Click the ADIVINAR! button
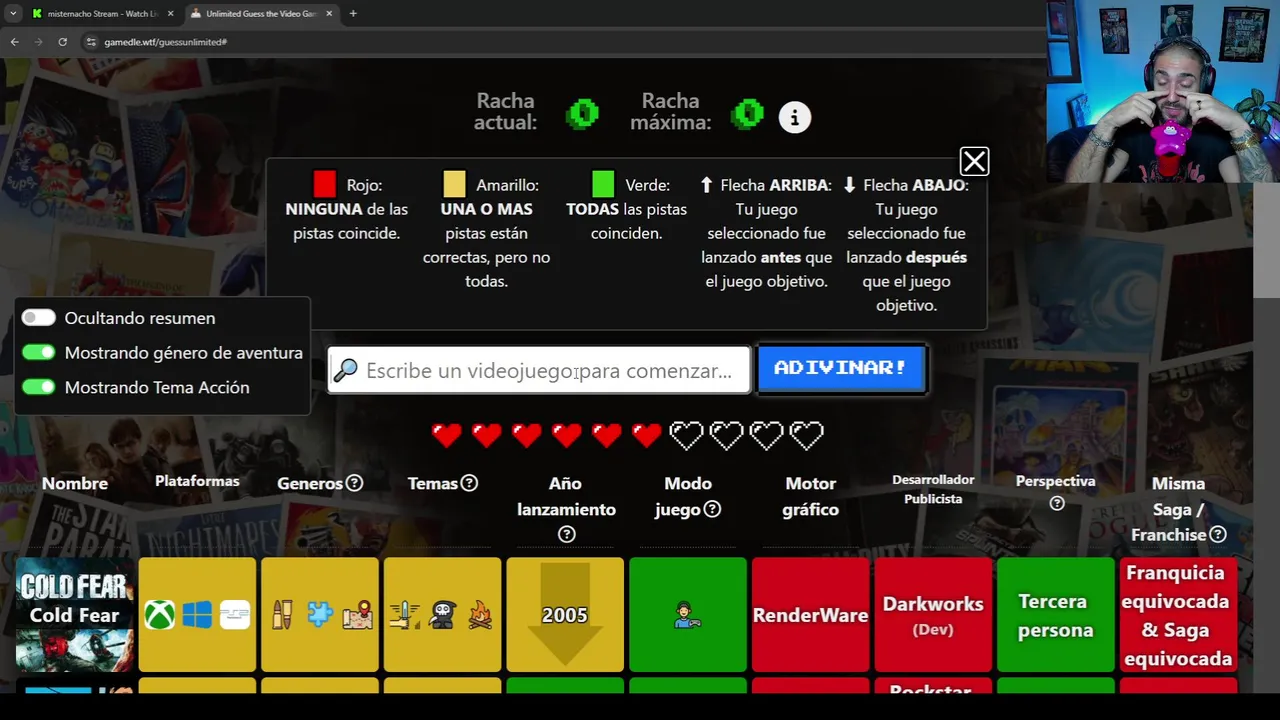Image resolution: width=1280 pixels, height=720 pixels. (x=841, y=368)
